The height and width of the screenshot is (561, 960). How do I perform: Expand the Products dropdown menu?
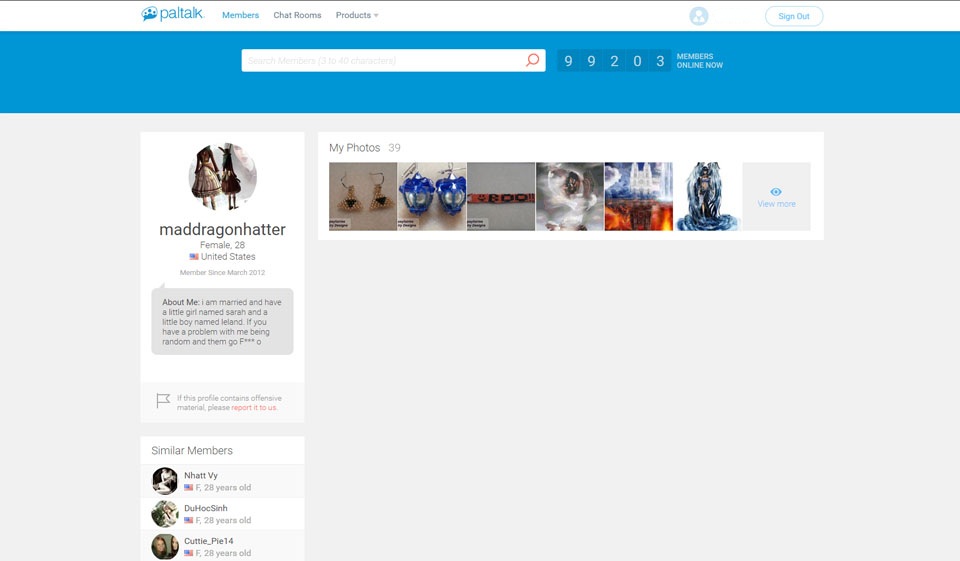[x=357, y=15]
